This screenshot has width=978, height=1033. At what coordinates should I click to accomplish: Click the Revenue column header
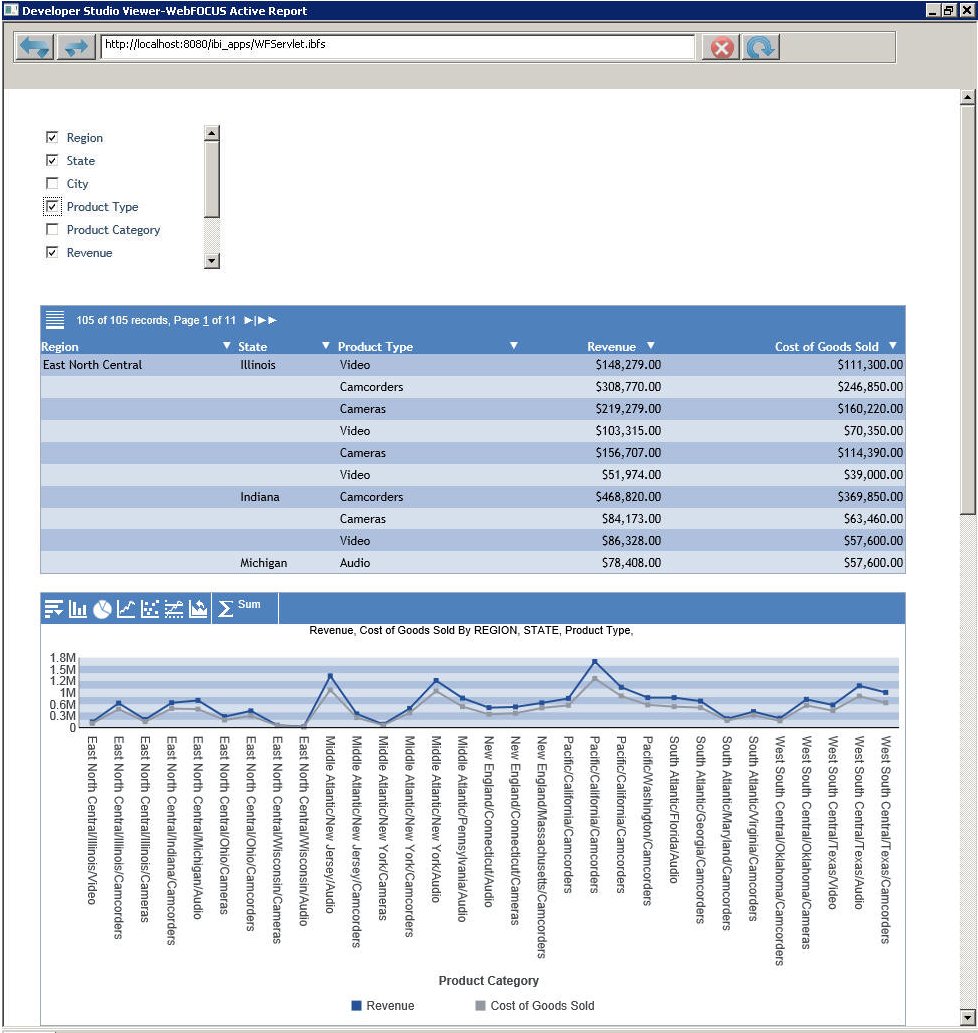[611, 347]
